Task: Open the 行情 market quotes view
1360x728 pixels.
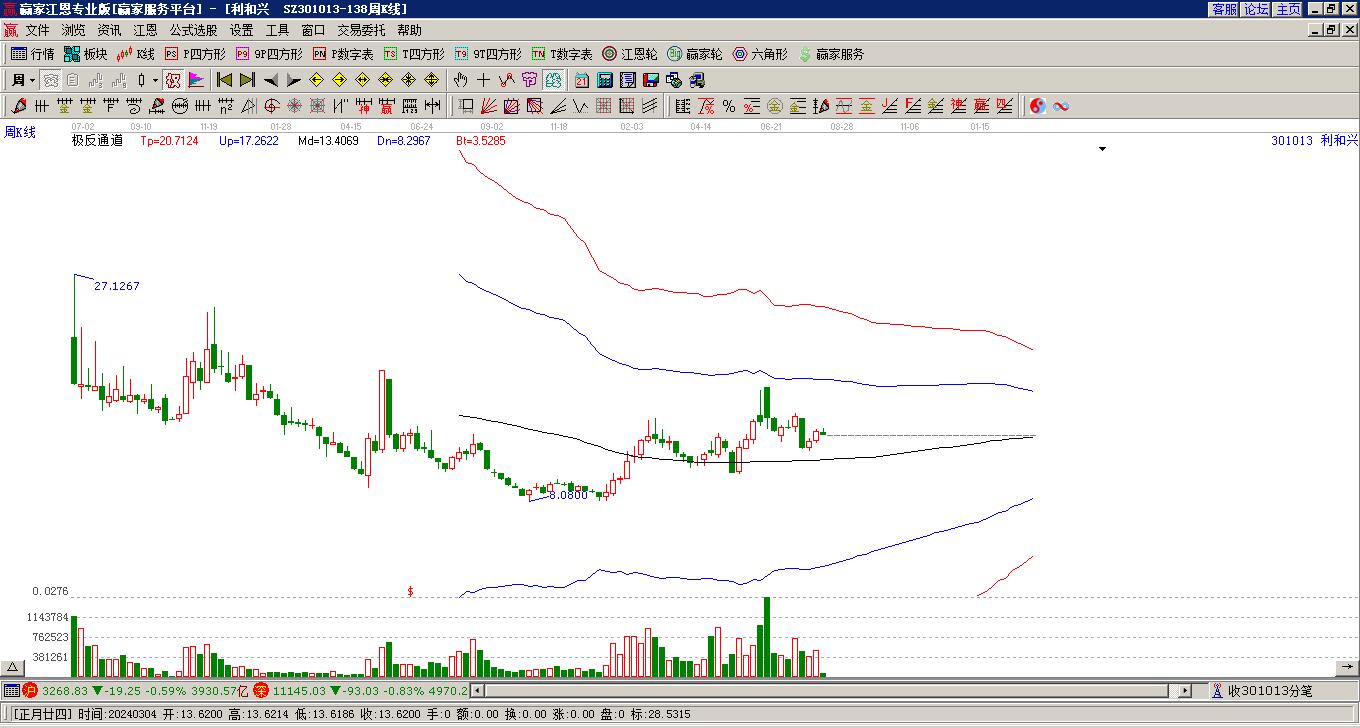Action: click(x=32, y=54)
